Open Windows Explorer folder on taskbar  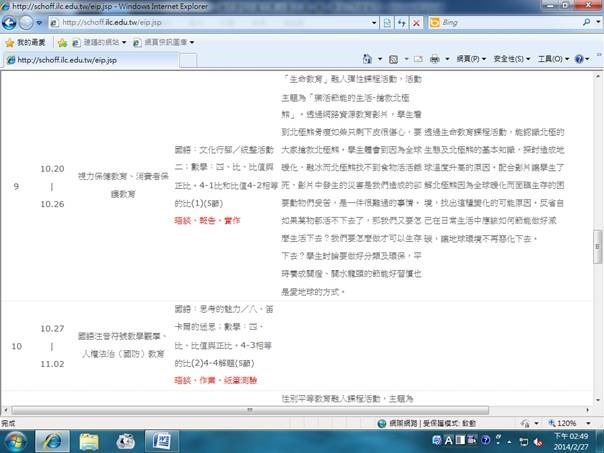tap(88, 440)
